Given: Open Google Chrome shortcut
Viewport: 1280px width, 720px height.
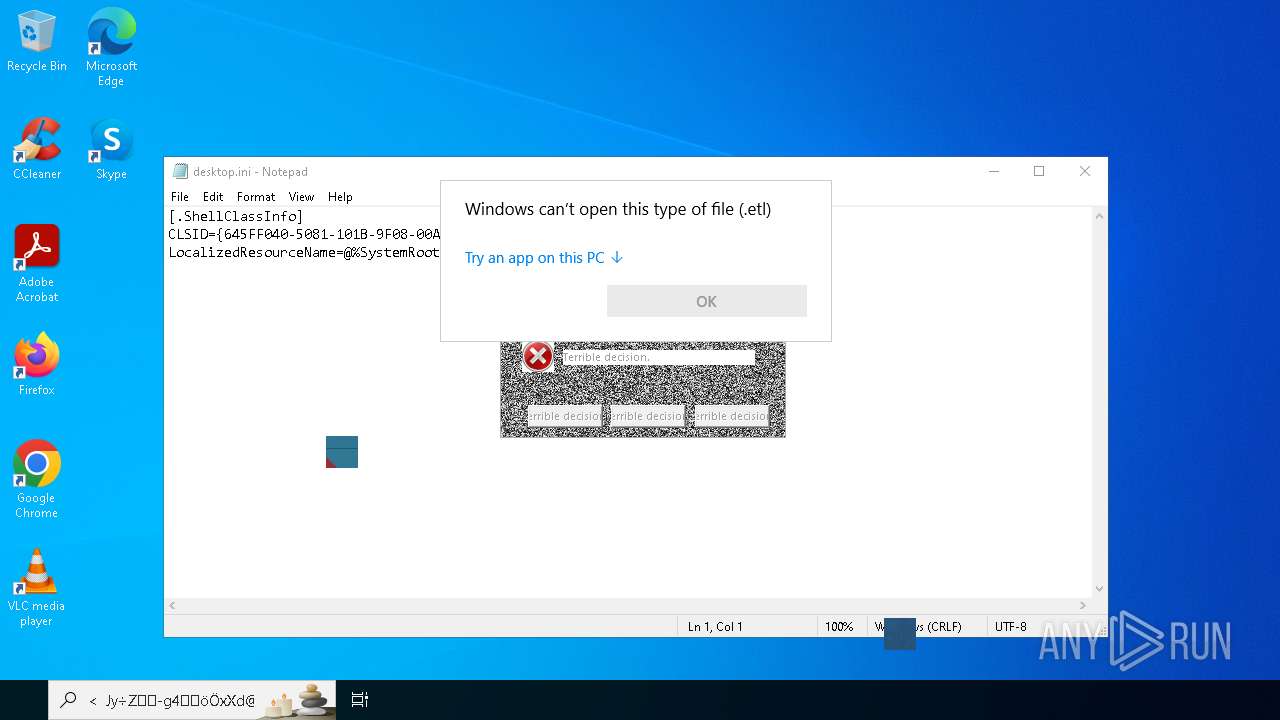Looking at the screenshot, I should (x=37, y=480).
